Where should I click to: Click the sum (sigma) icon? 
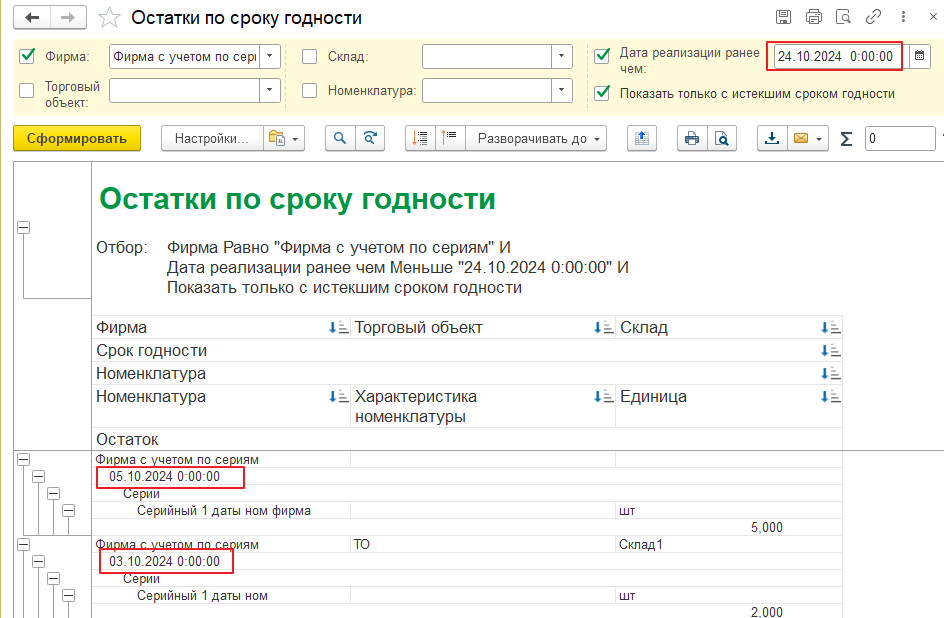[x=846, y=139]
